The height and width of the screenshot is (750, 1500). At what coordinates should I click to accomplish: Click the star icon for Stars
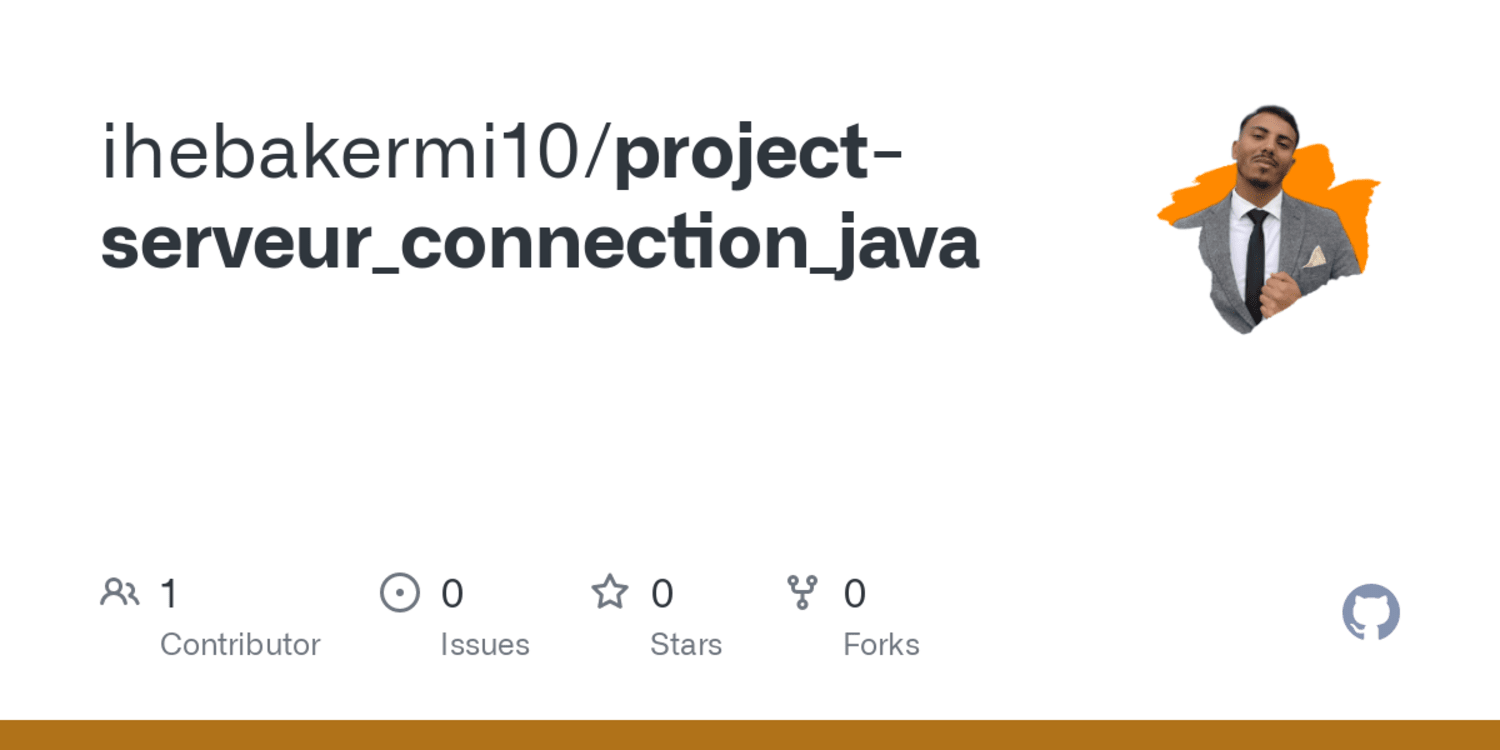point(610,592)
